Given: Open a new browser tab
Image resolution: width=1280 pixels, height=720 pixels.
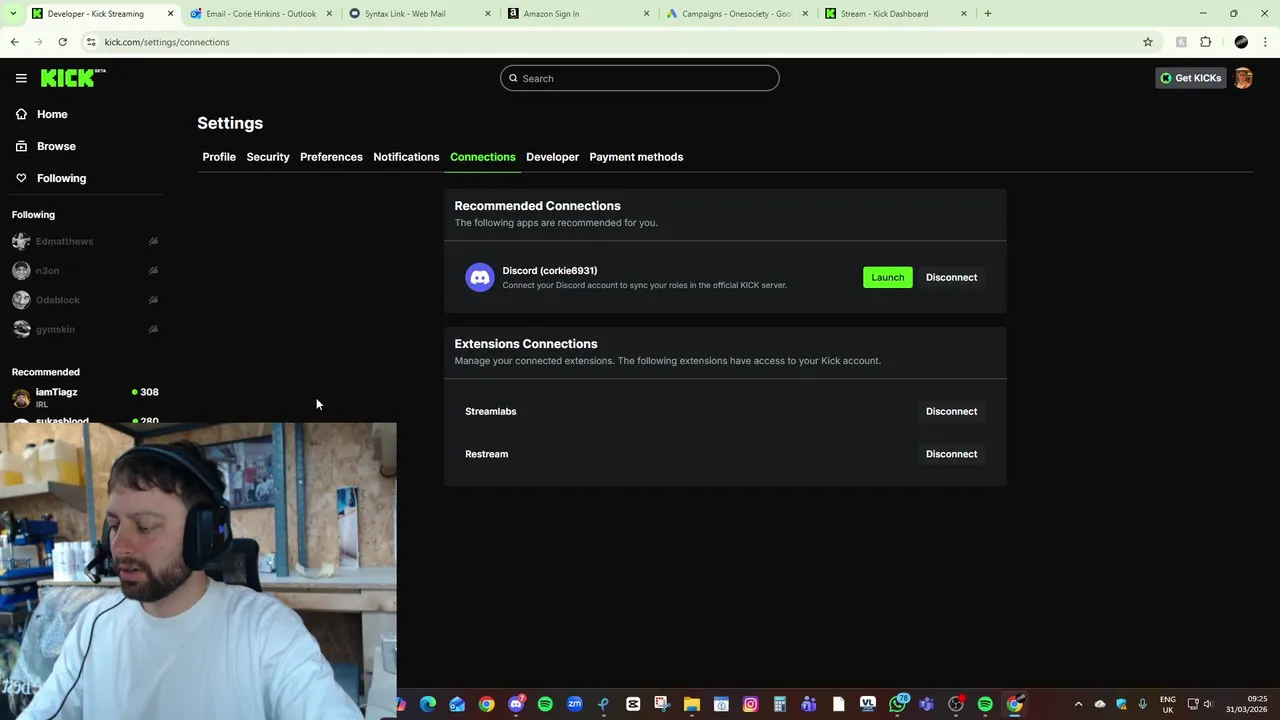Looking at the screenshot, I should 987,14.
